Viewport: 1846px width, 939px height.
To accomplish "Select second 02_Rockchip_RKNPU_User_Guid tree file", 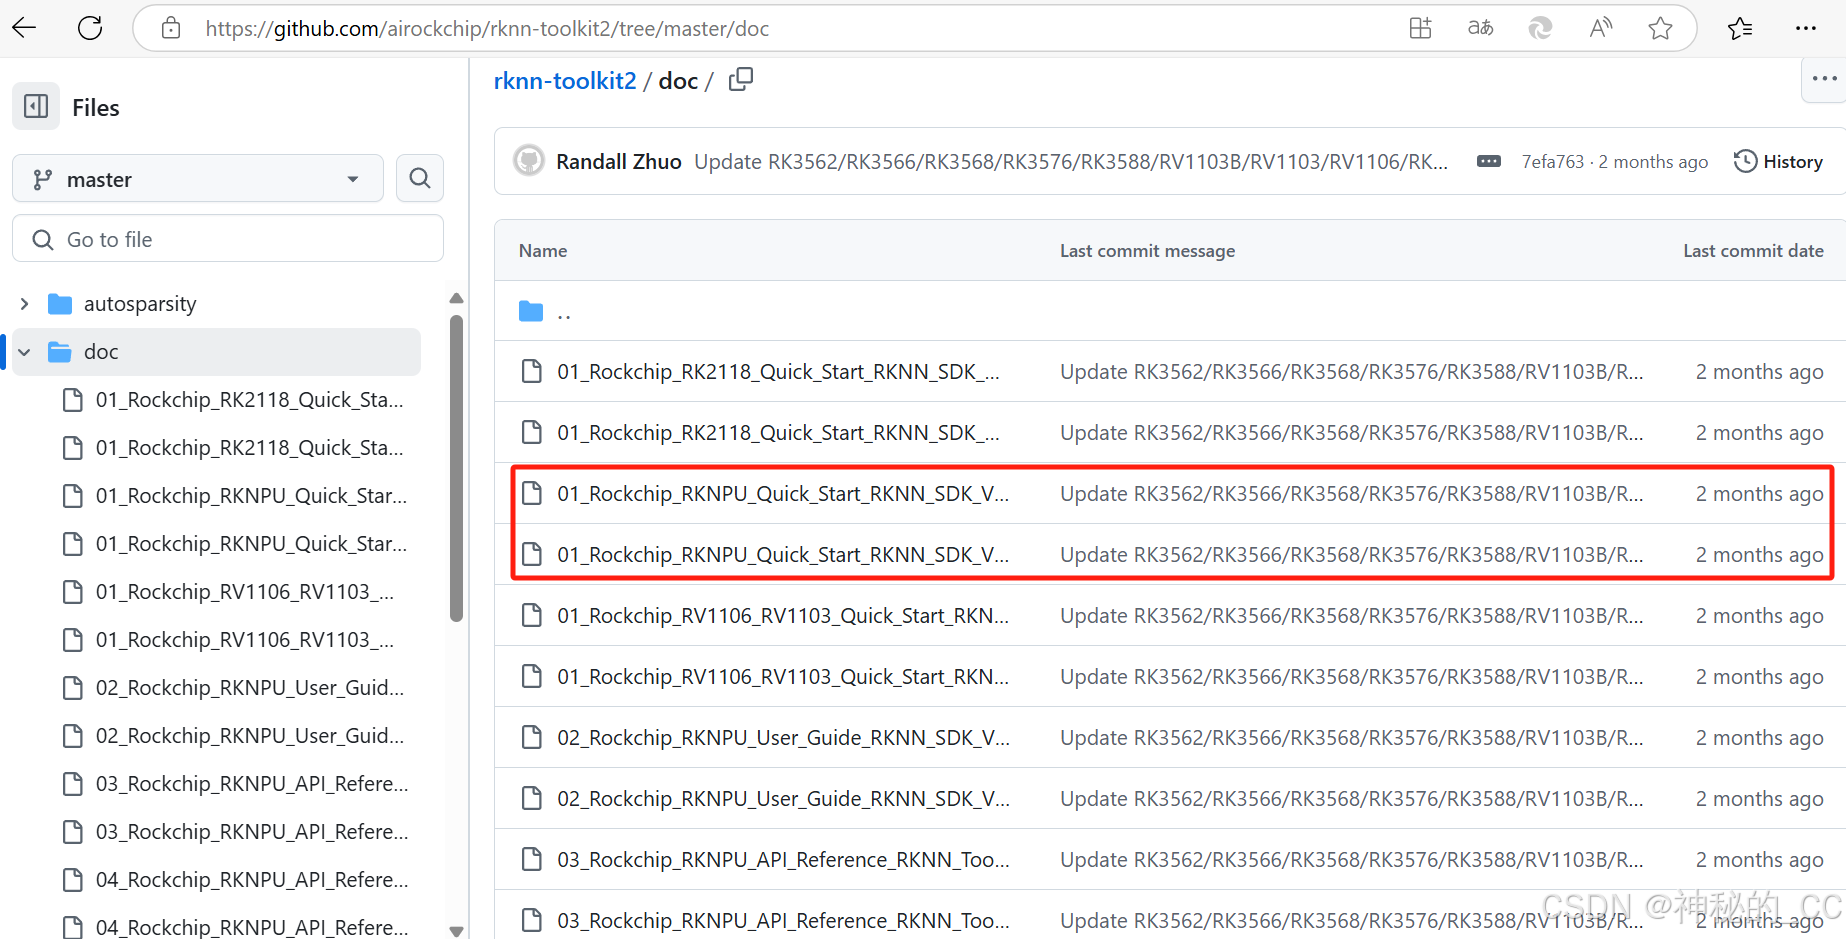I will 250,736.
